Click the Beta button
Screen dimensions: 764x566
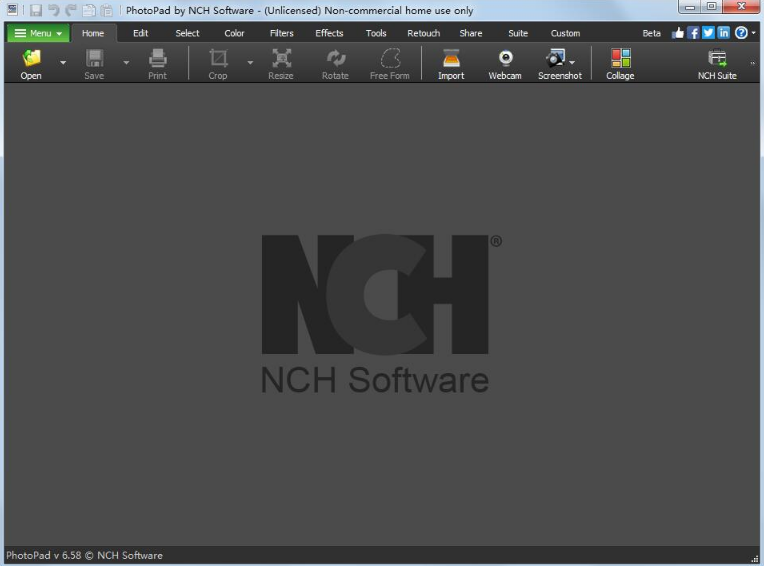click(651, 33)
